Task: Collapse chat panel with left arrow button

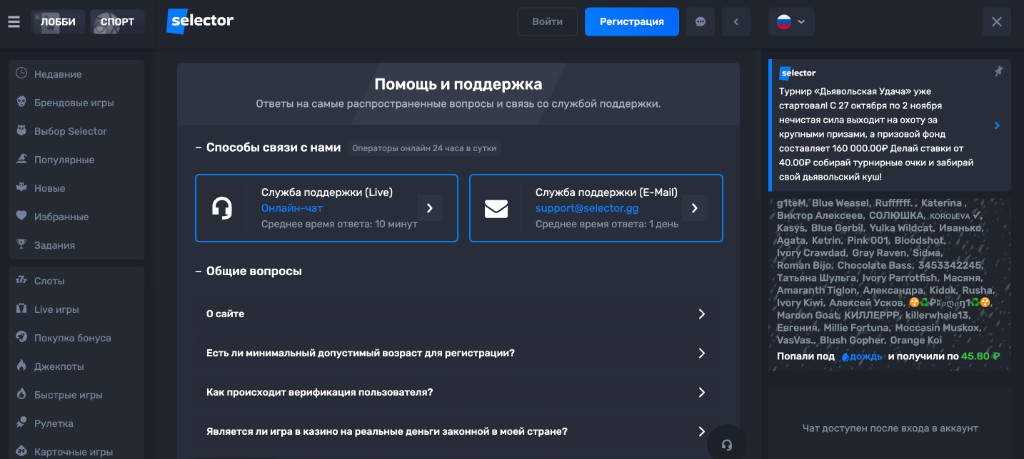Action: [736, 22]
